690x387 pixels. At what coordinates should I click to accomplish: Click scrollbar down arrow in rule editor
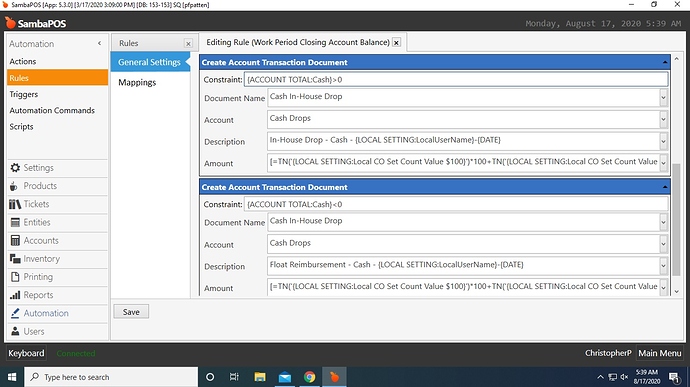[676, 291]
